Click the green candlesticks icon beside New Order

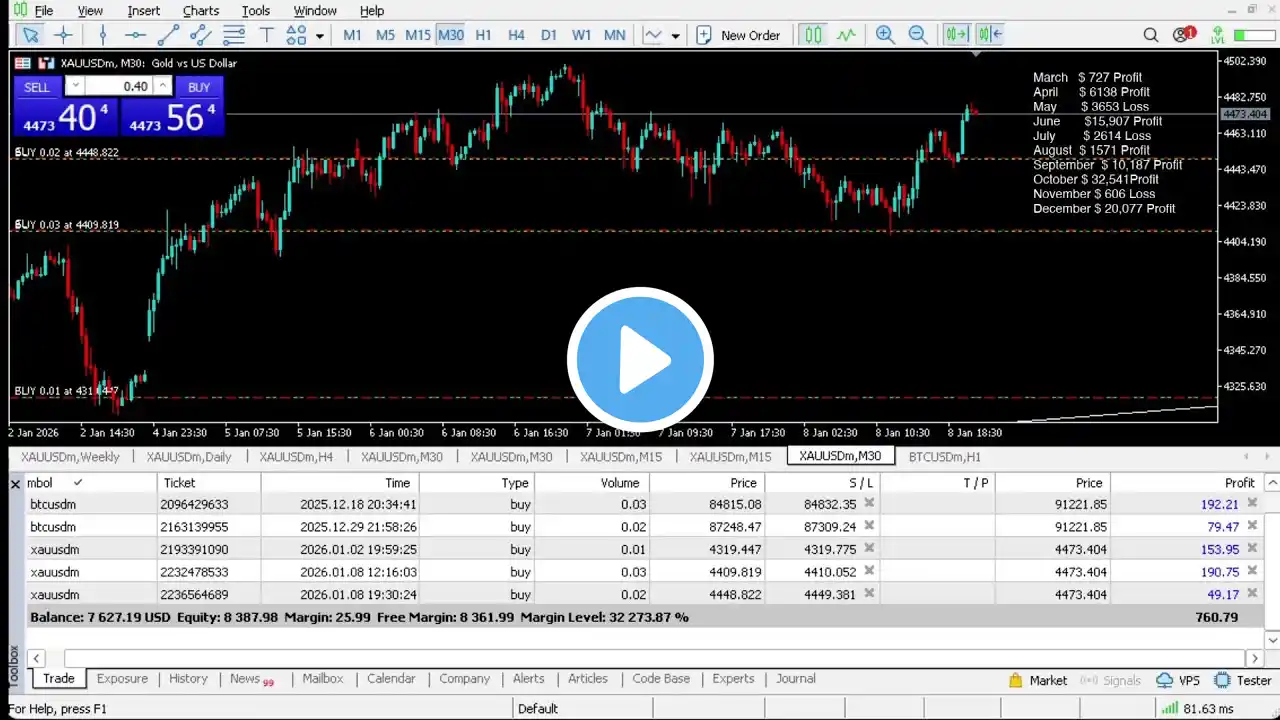[x=814, y=35]
